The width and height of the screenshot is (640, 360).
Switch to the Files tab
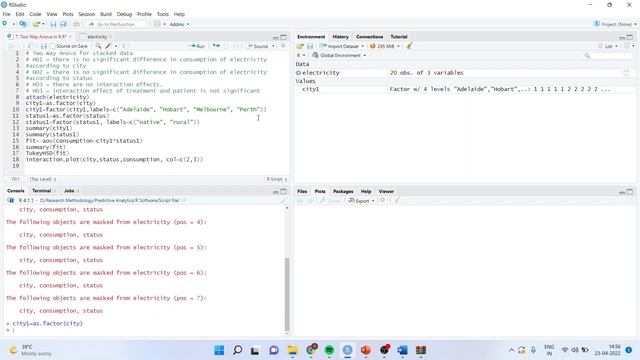[302, 191]
